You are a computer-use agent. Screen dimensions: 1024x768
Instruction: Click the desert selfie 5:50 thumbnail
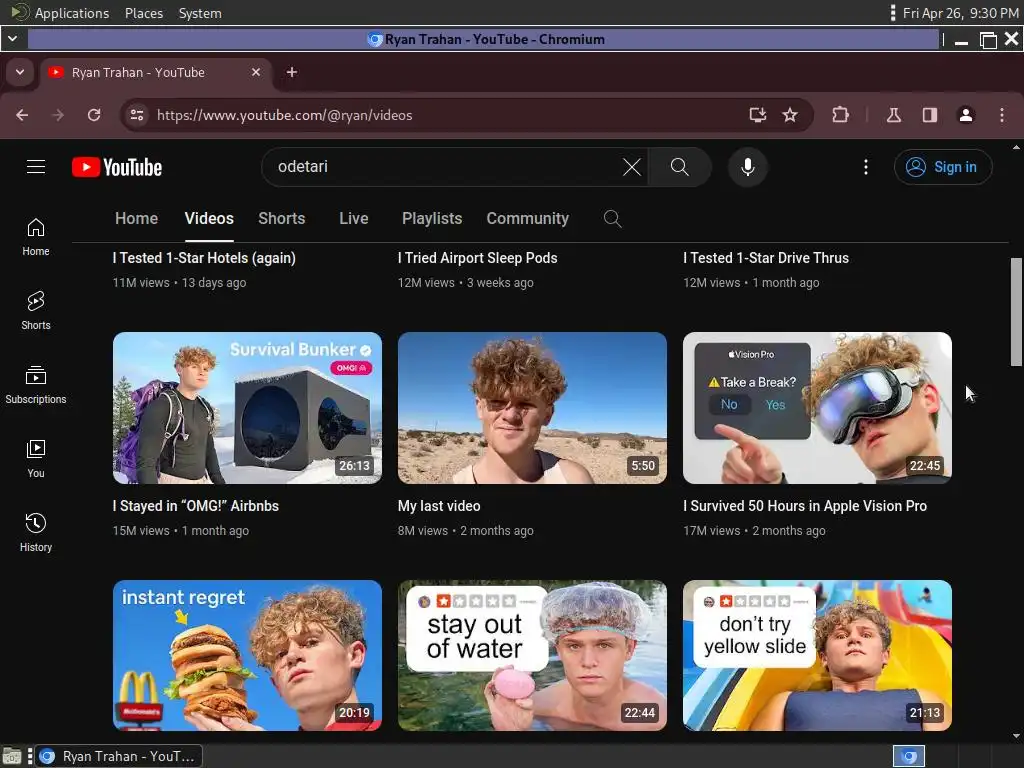pos(532,408)
